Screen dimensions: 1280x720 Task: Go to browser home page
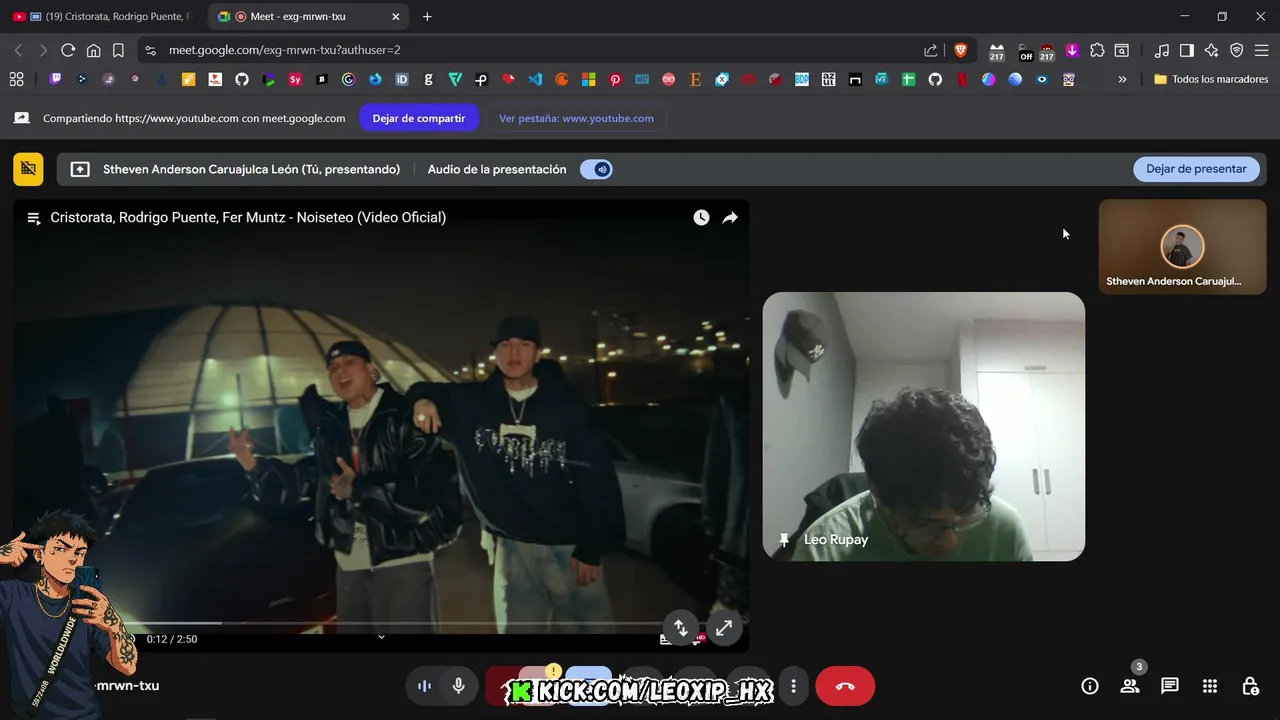click(x=93, y=50)
